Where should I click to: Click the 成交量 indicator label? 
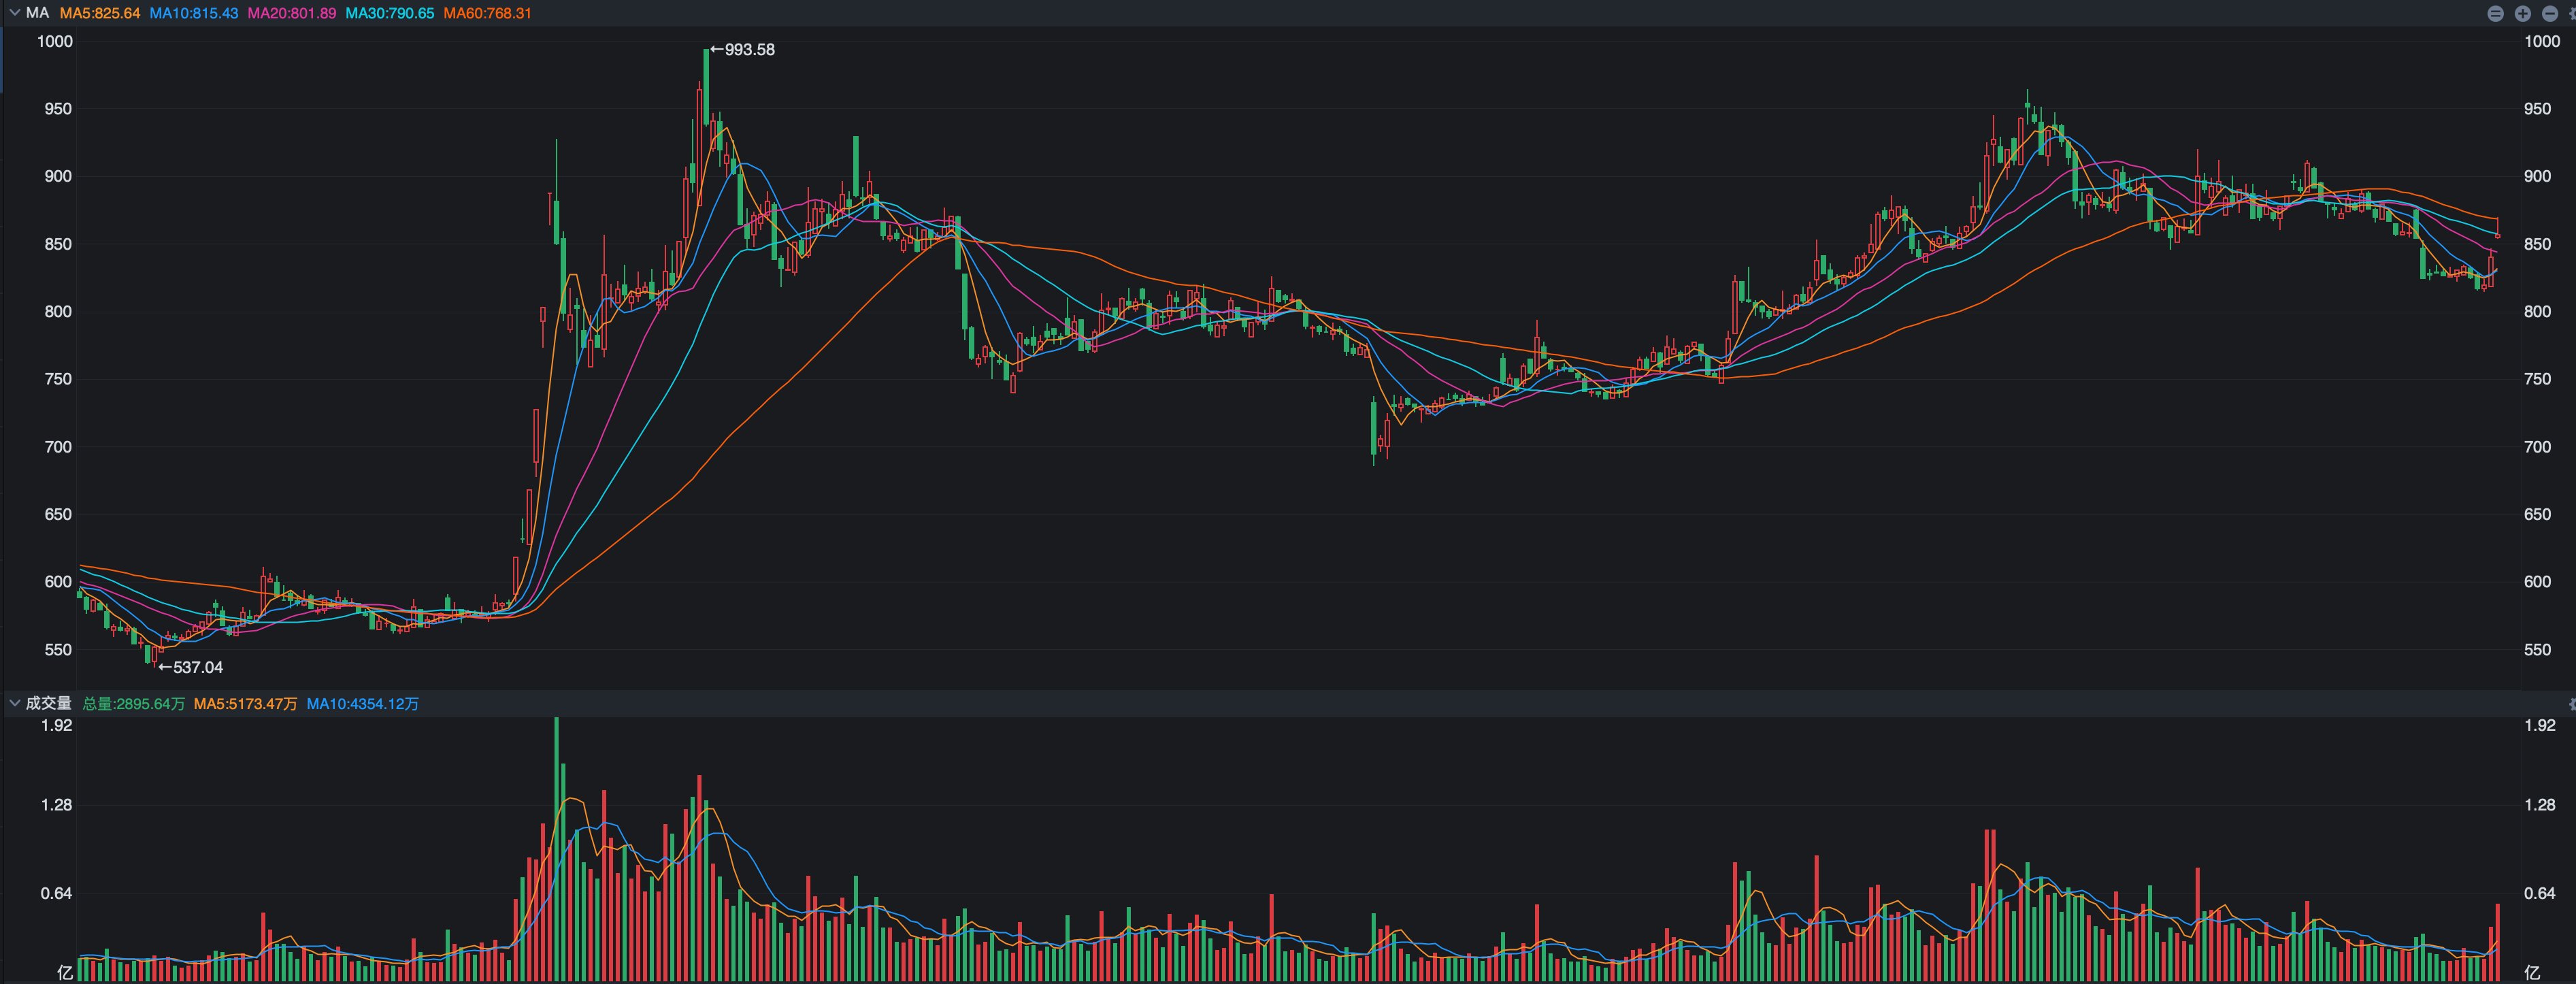pos(48,704)
